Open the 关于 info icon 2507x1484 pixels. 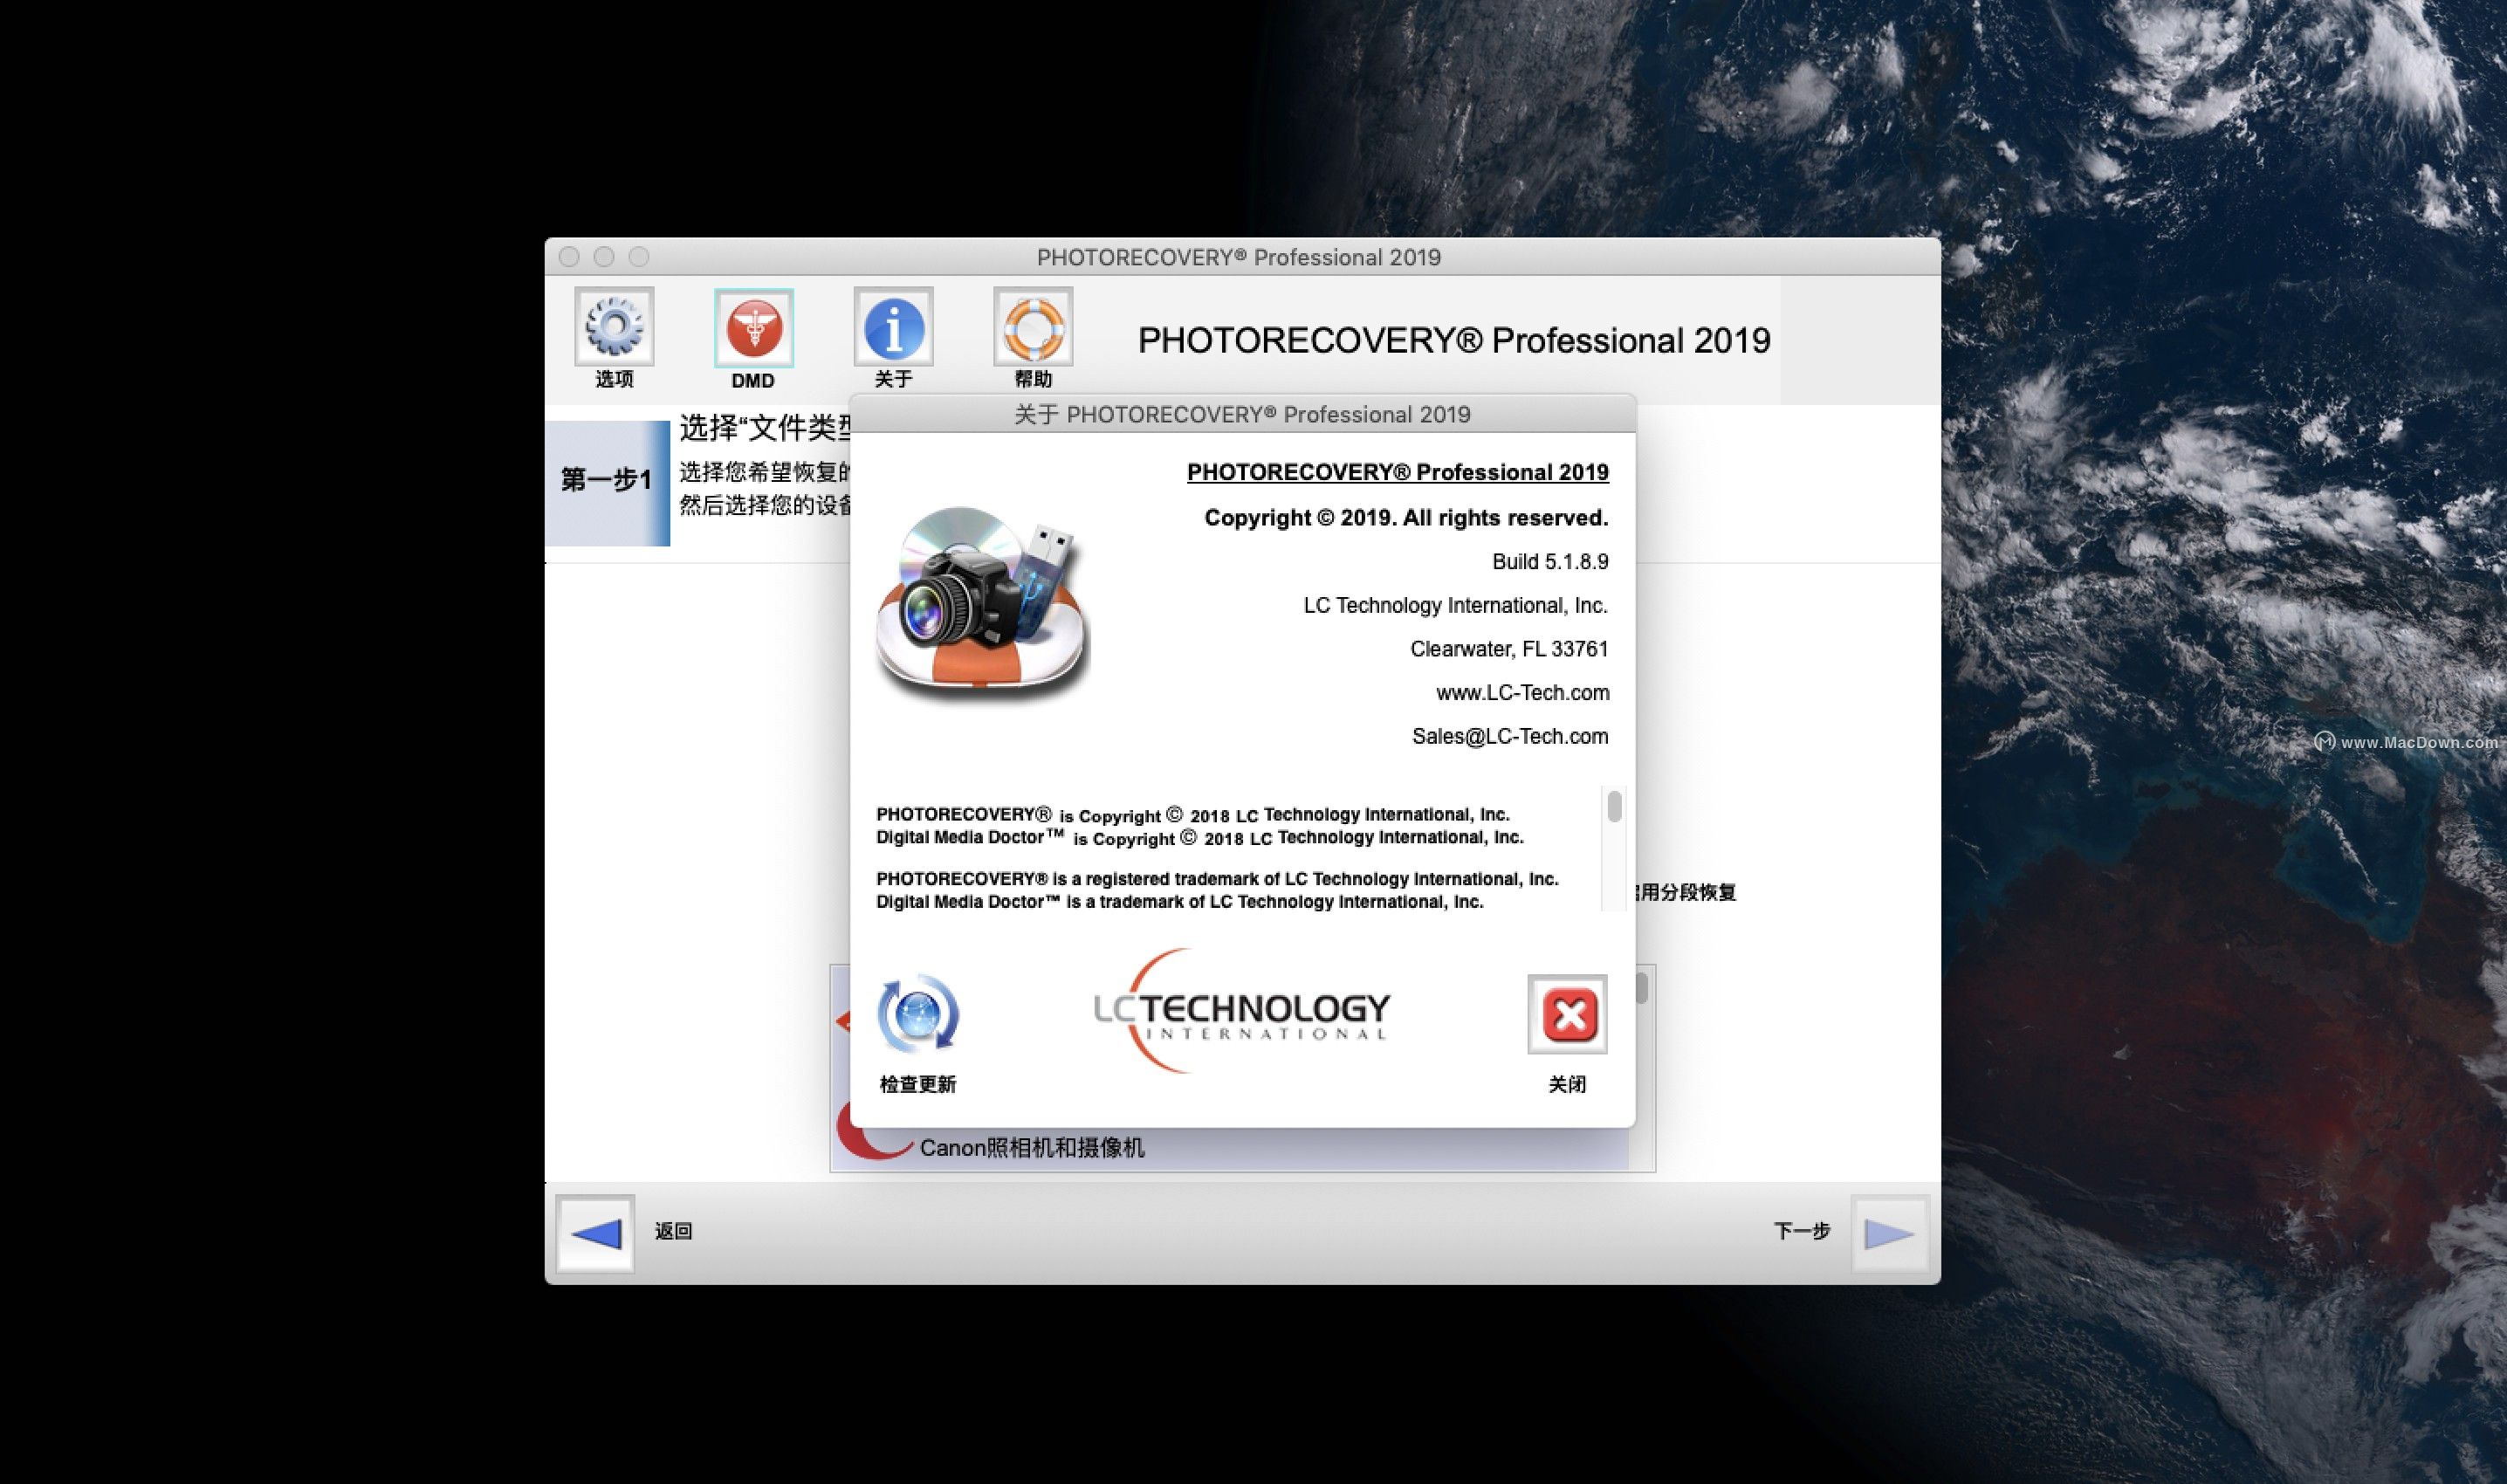coord(893,327)
